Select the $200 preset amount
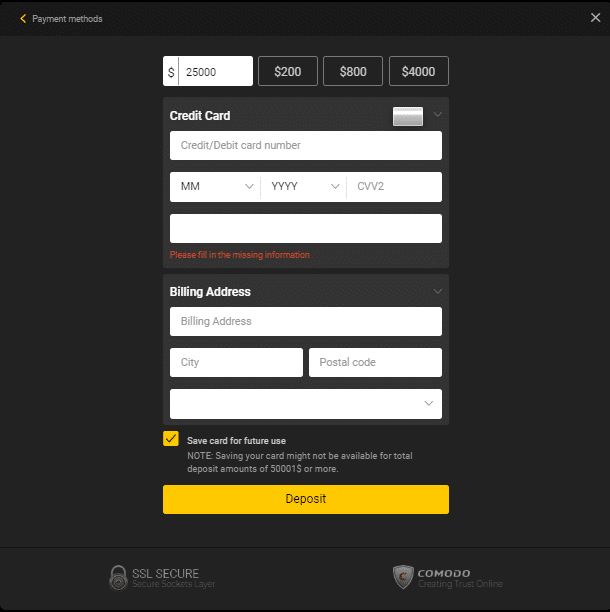 coord(288,71)
